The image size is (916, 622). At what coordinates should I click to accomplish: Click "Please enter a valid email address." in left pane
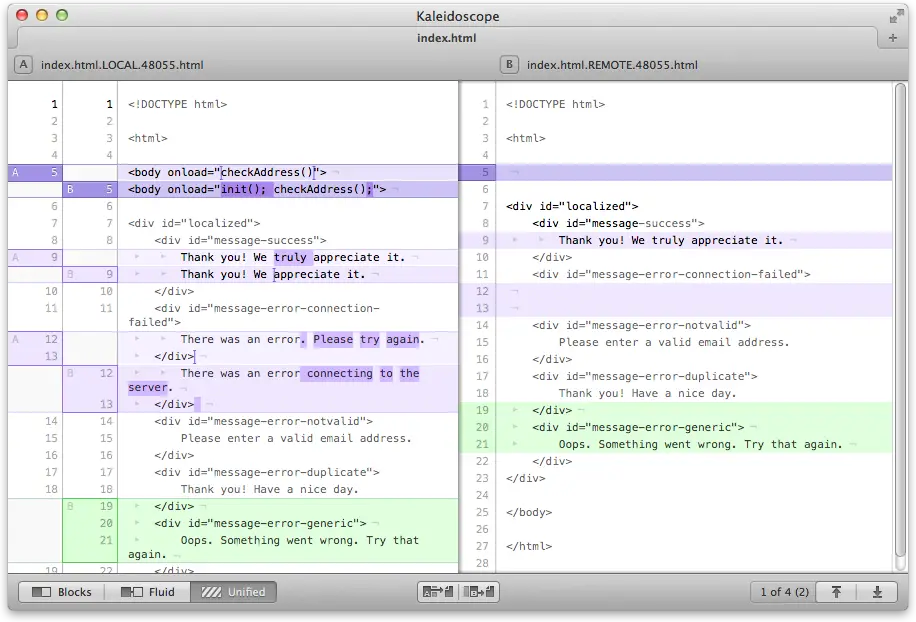(296, 438)
